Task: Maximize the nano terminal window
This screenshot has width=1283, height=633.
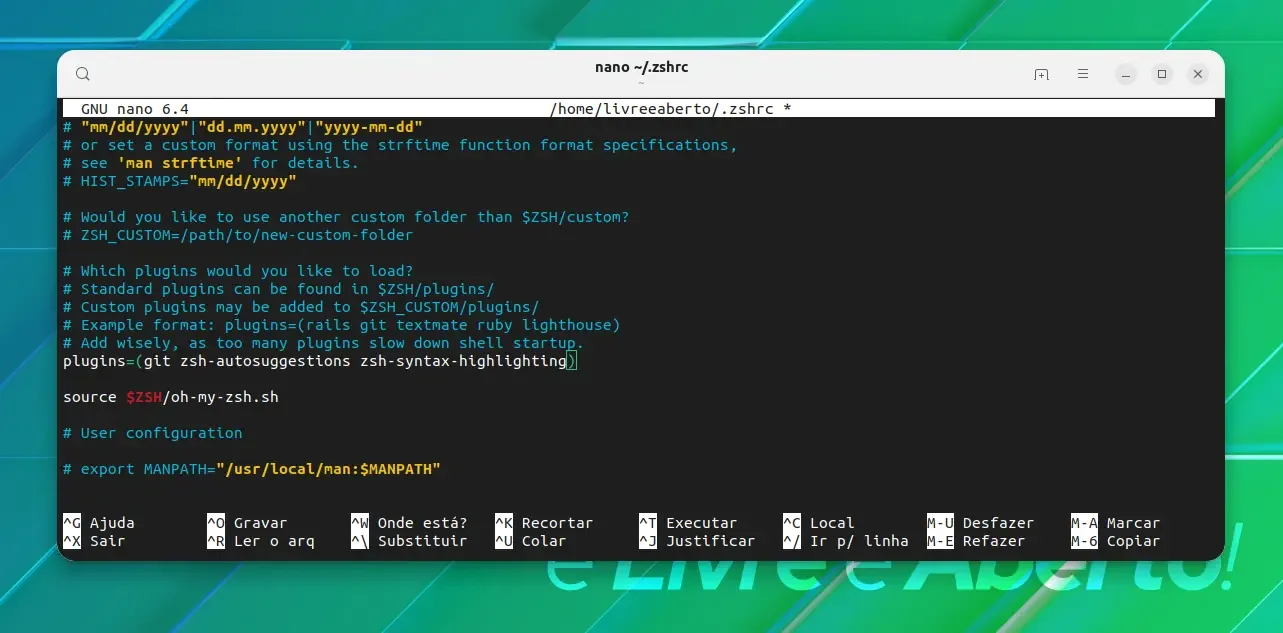Action: click(x=1162, y=74)
